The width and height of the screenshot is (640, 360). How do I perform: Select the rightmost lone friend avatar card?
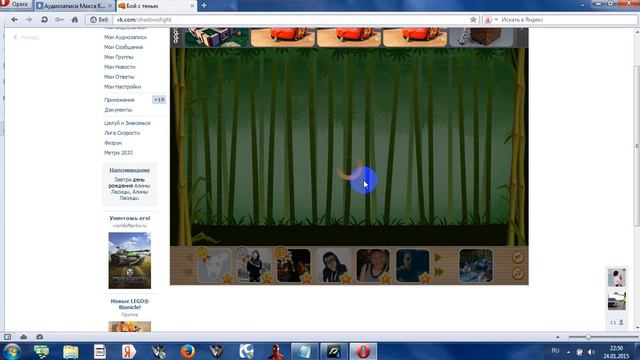[476, 265]
